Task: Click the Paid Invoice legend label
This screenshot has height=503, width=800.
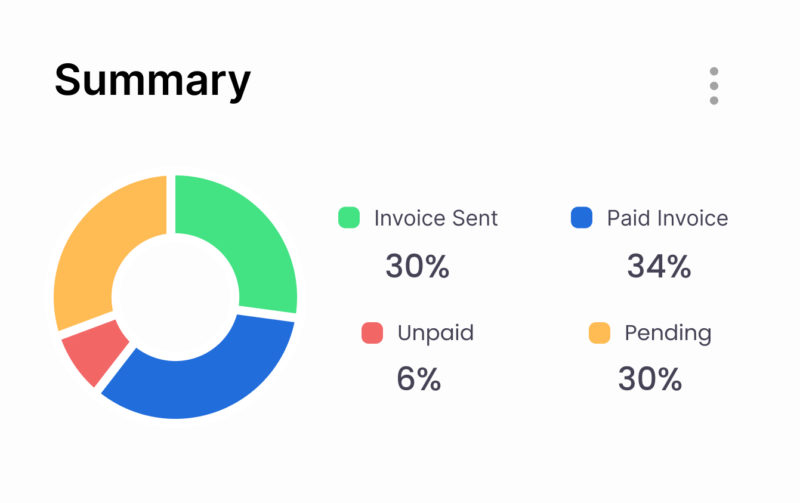Action: pyautogui.click(x=667, y=218)
